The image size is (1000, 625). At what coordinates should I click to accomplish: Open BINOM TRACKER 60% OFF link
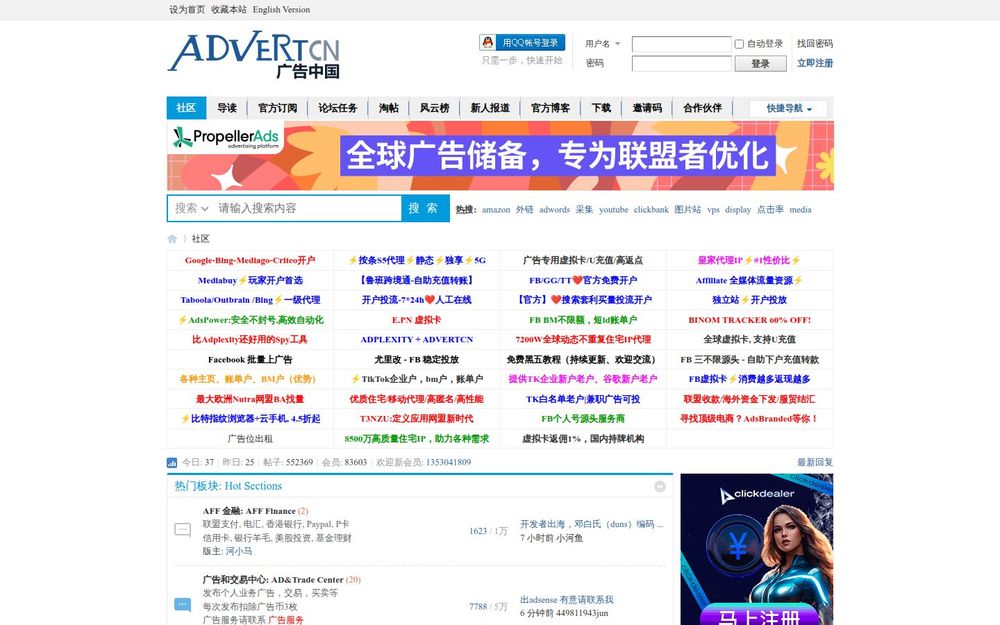point(749,320)
